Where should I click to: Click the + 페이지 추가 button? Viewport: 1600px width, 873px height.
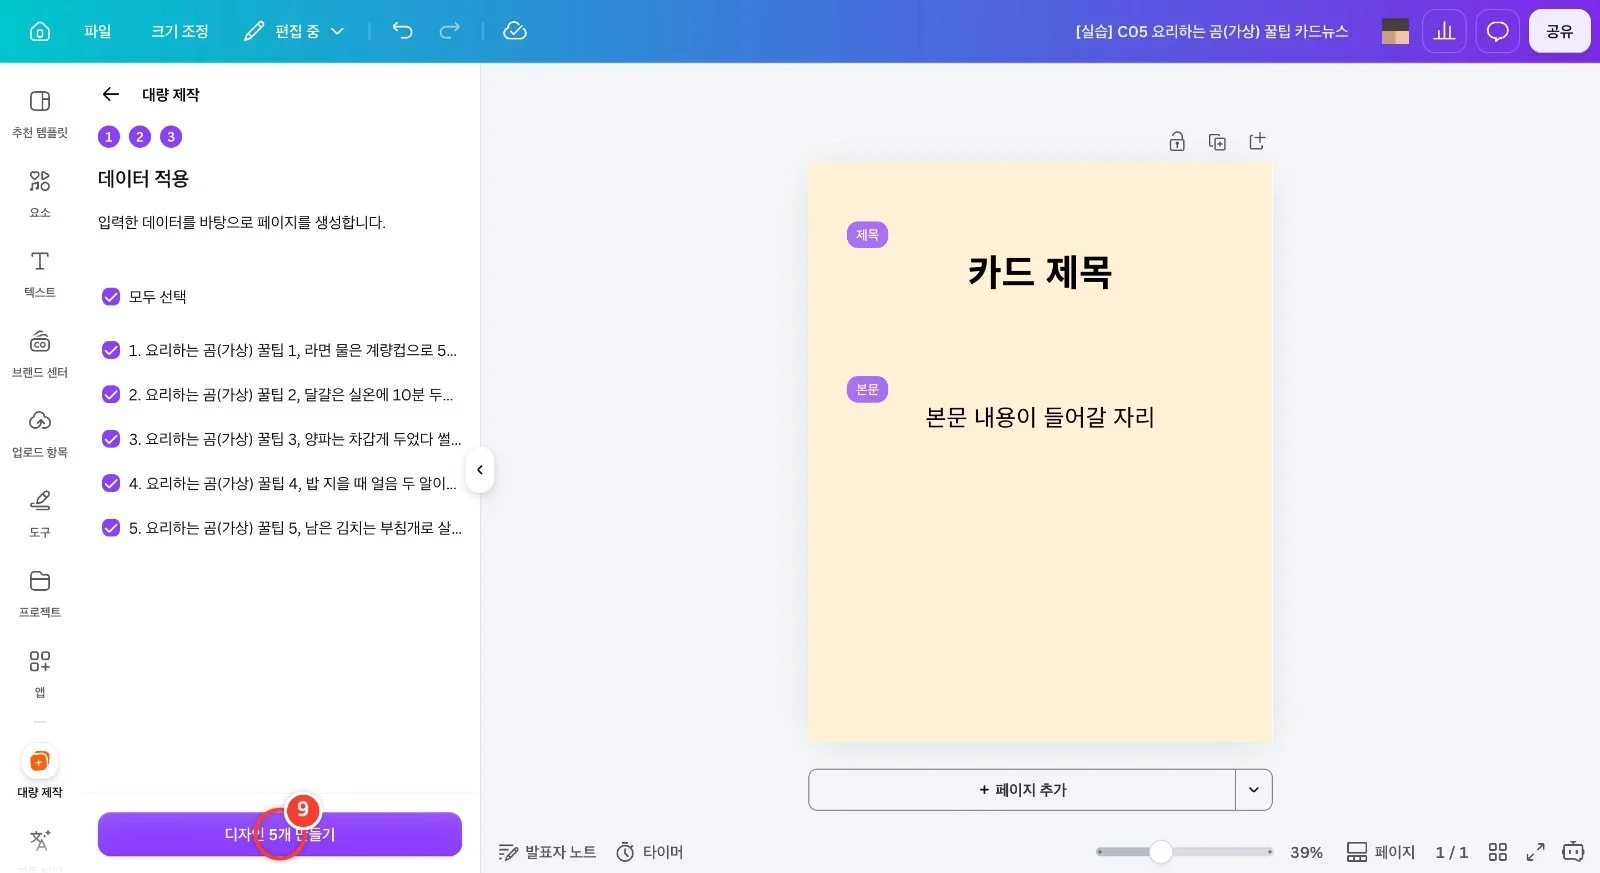point(1022,790)
